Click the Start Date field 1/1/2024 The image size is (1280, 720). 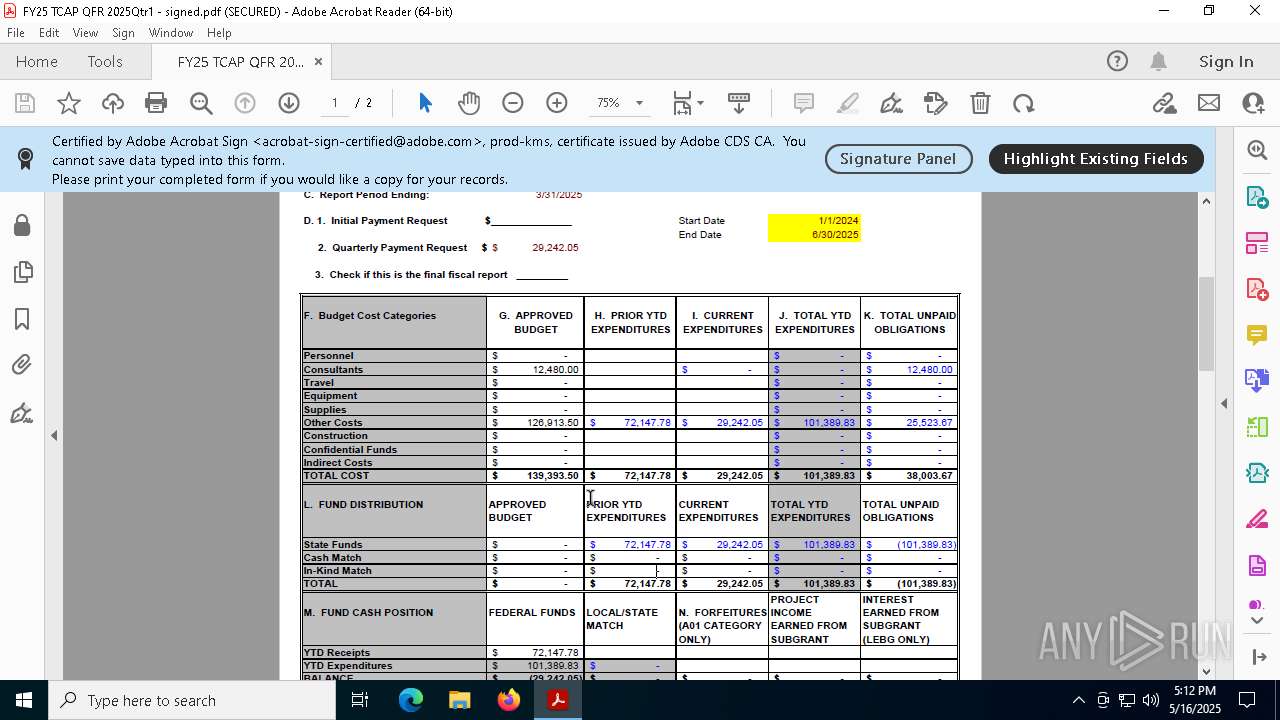(x=813, y=220)
